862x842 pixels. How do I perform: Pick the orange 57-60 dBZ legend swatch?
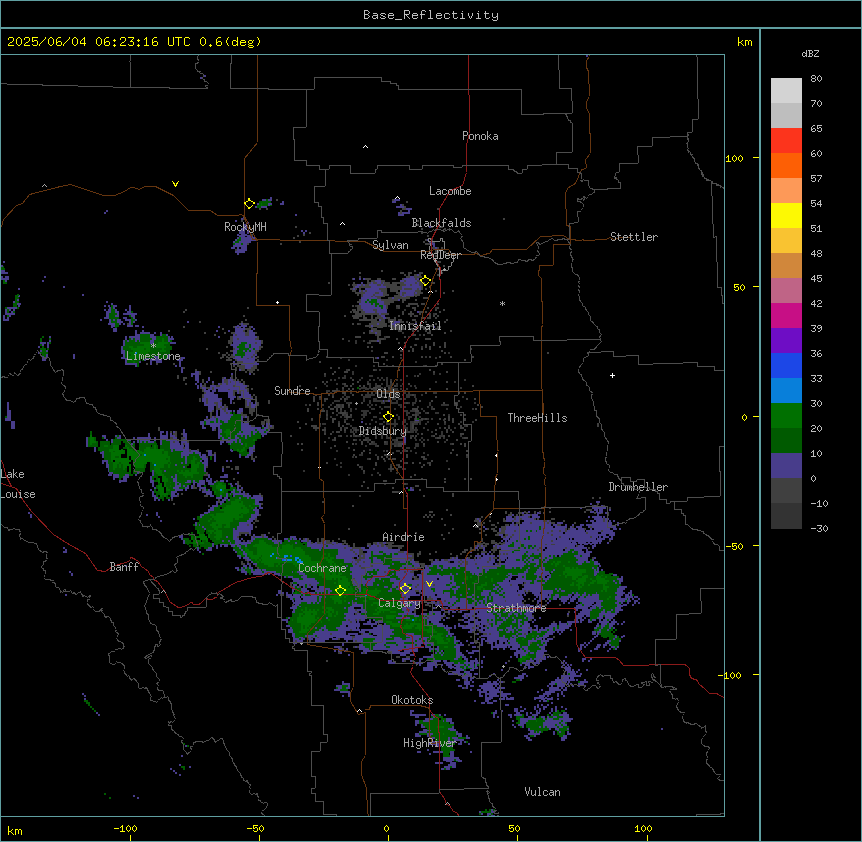[x=786, y=166]
